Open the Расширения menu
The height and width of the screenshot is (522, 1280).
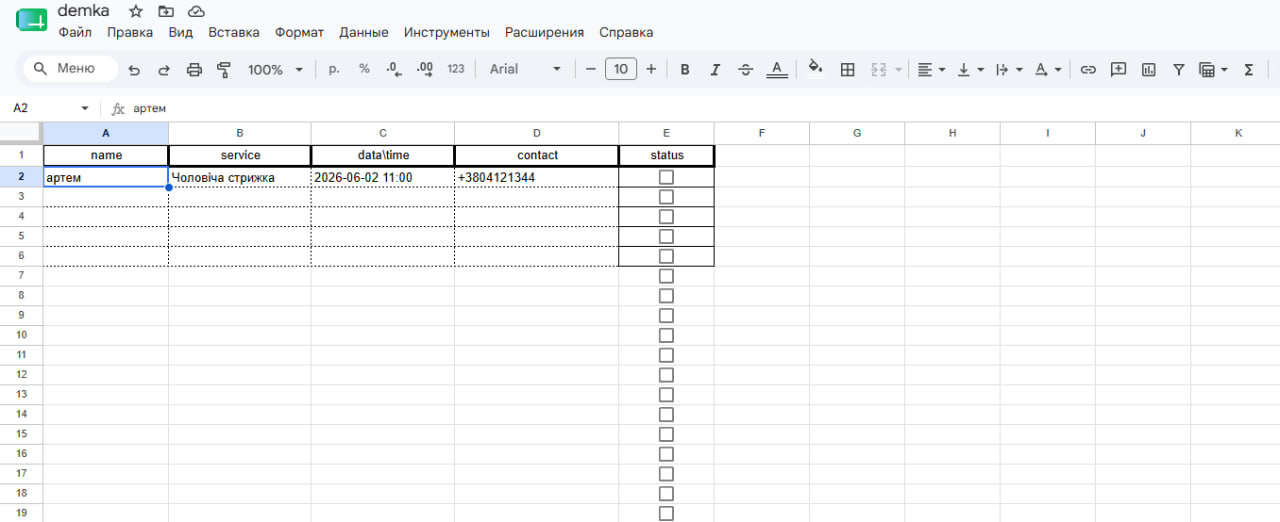[x=544, y=33]
